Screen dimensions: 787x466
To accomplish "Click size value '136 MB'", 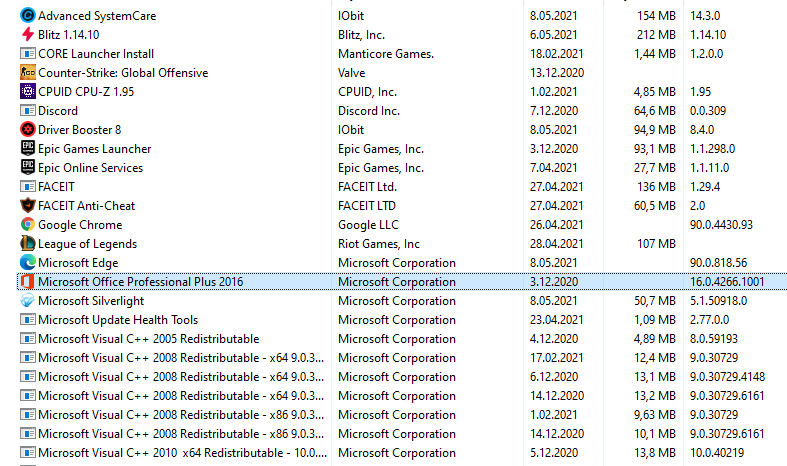I will pos(656,187).
